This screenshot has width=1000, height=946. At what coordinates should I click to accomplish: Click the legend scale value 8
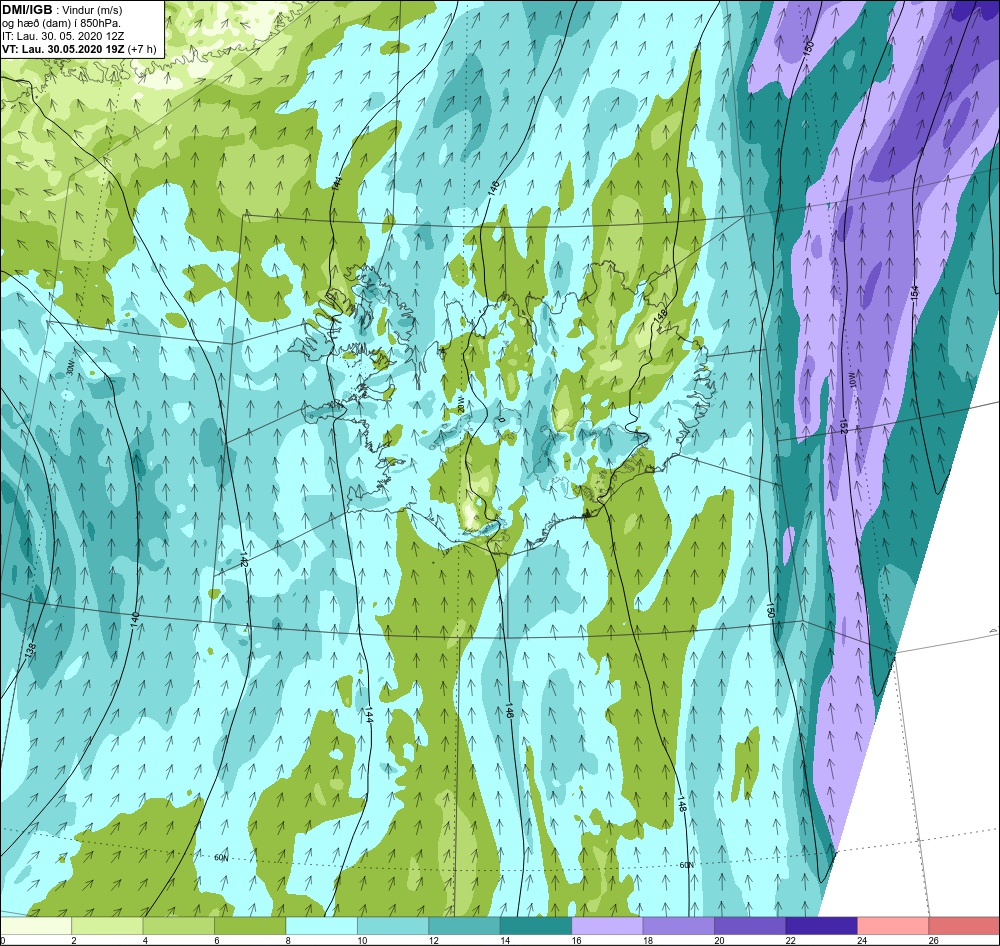288,940
